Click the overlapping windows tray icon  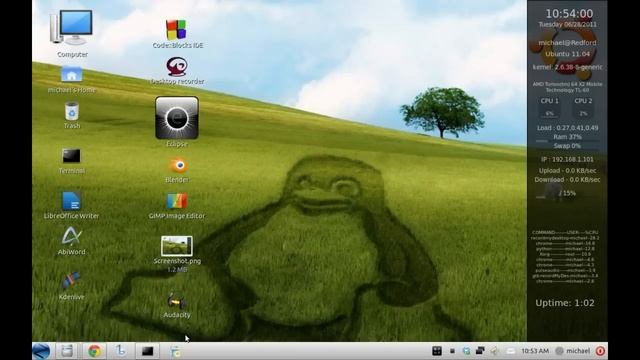[x=480, y=351]
